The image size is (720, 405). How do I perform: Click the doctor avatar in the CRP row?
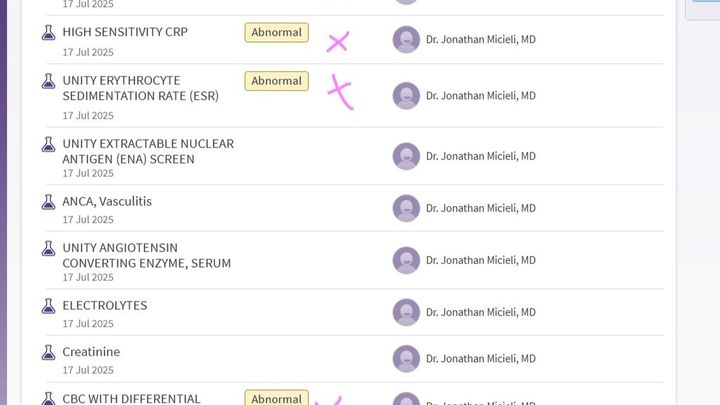click(406, 40)
